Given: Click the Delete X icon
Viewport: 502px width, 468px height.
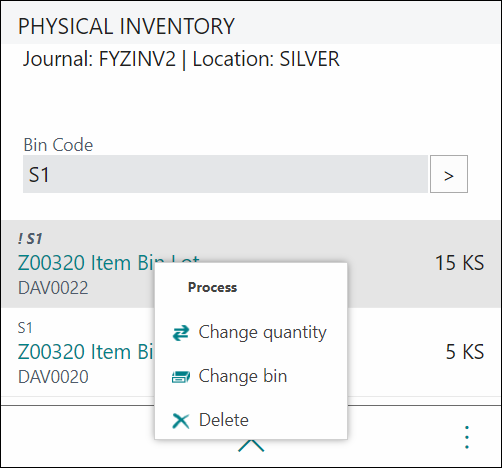Looking at the screenshot, I should tap(181, 420).
